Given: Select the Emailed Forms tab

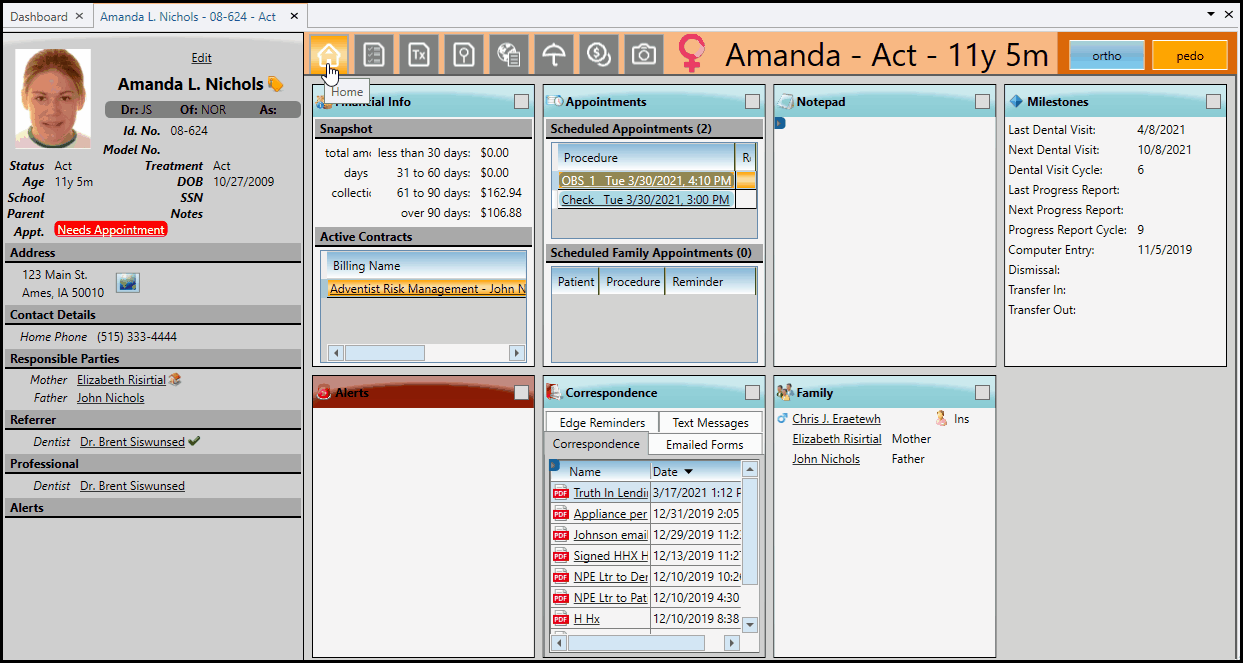Looking at the screenshot, I should 705,444.
